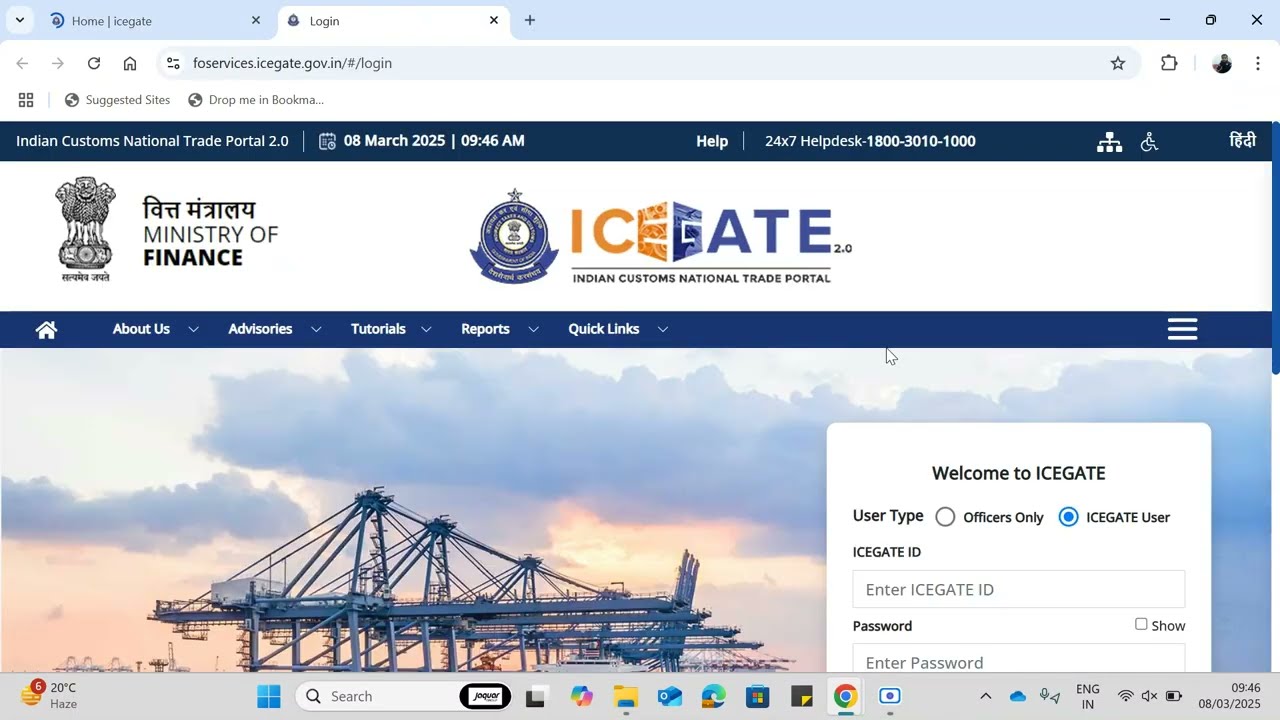
Task: Open Google Chrome in the taskbar
Action: 846,696
